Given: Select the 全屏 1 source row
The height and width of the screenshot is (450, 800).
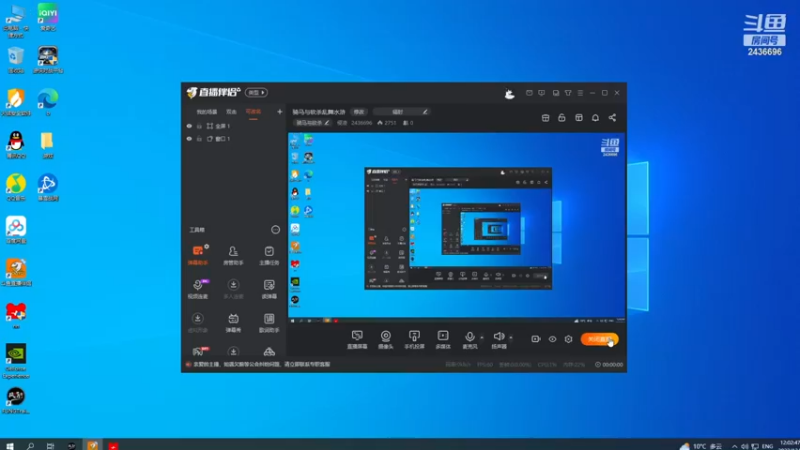Looking at the screenshot, I should click(234, 126).
